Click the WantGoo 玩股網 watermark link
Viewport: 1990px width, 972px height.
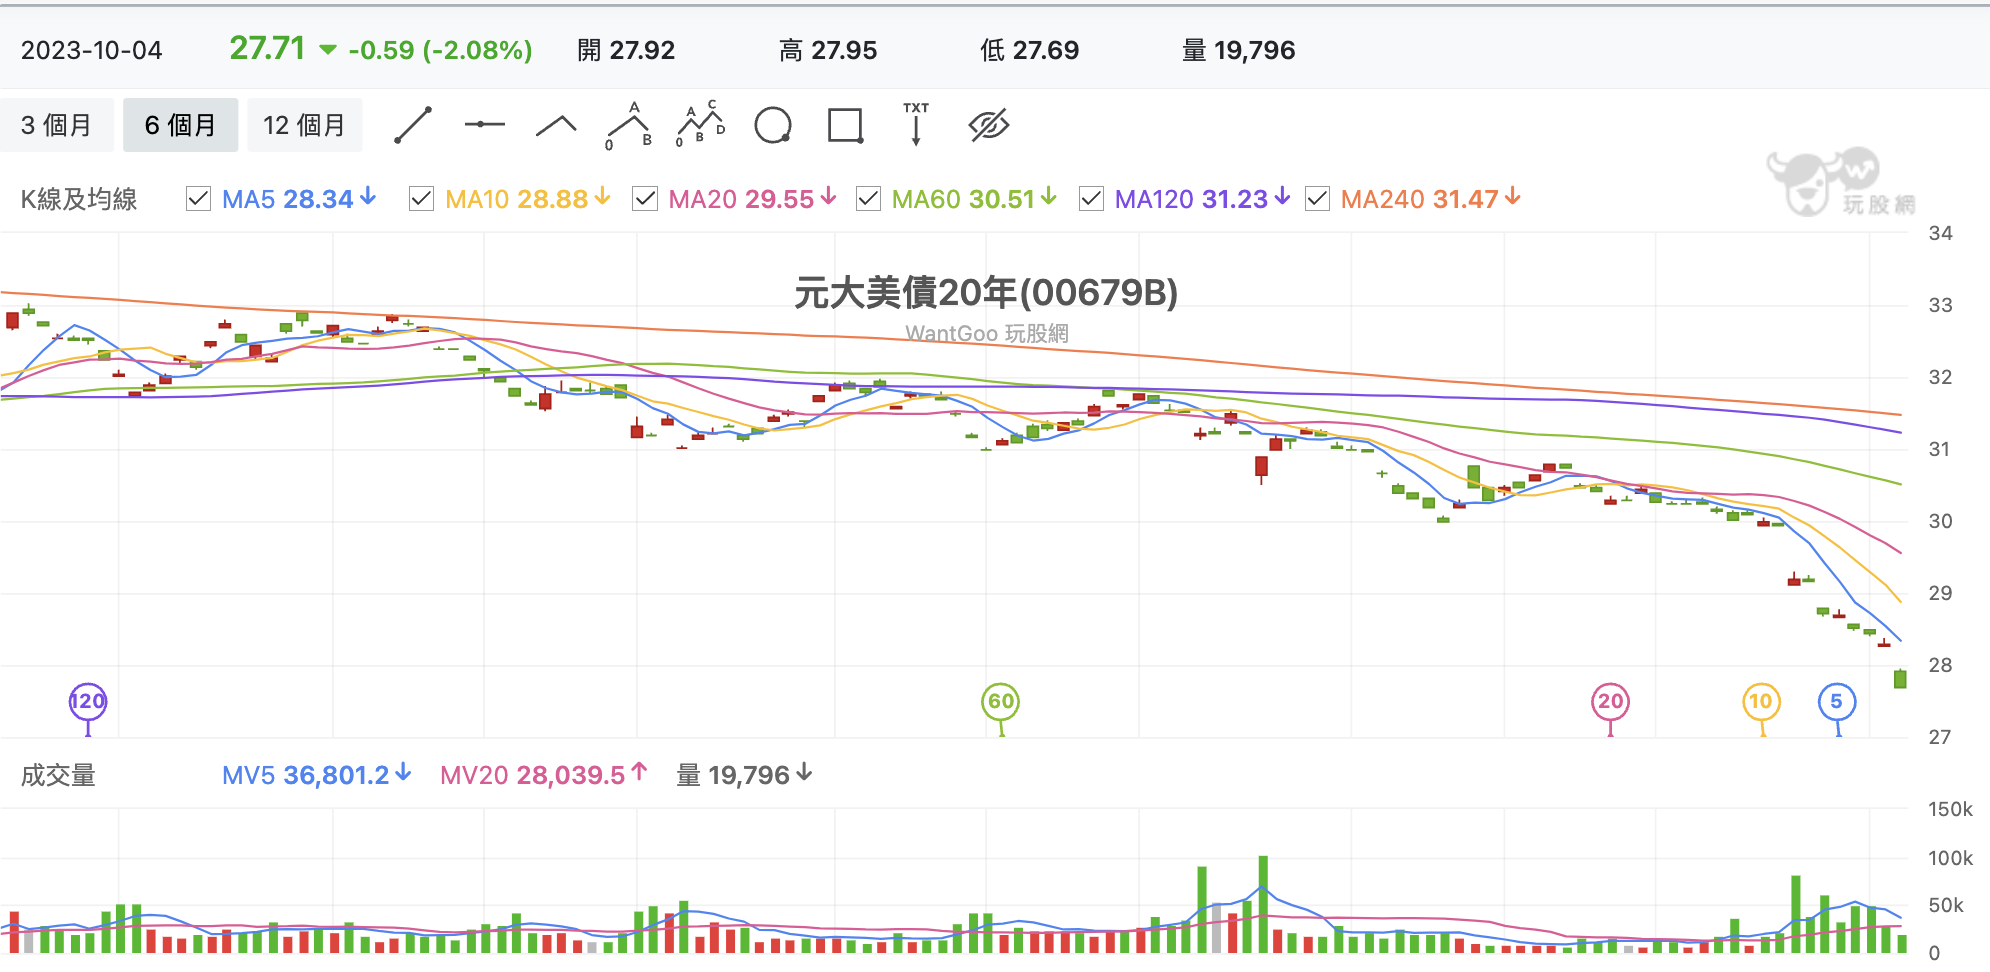[987, 333]
